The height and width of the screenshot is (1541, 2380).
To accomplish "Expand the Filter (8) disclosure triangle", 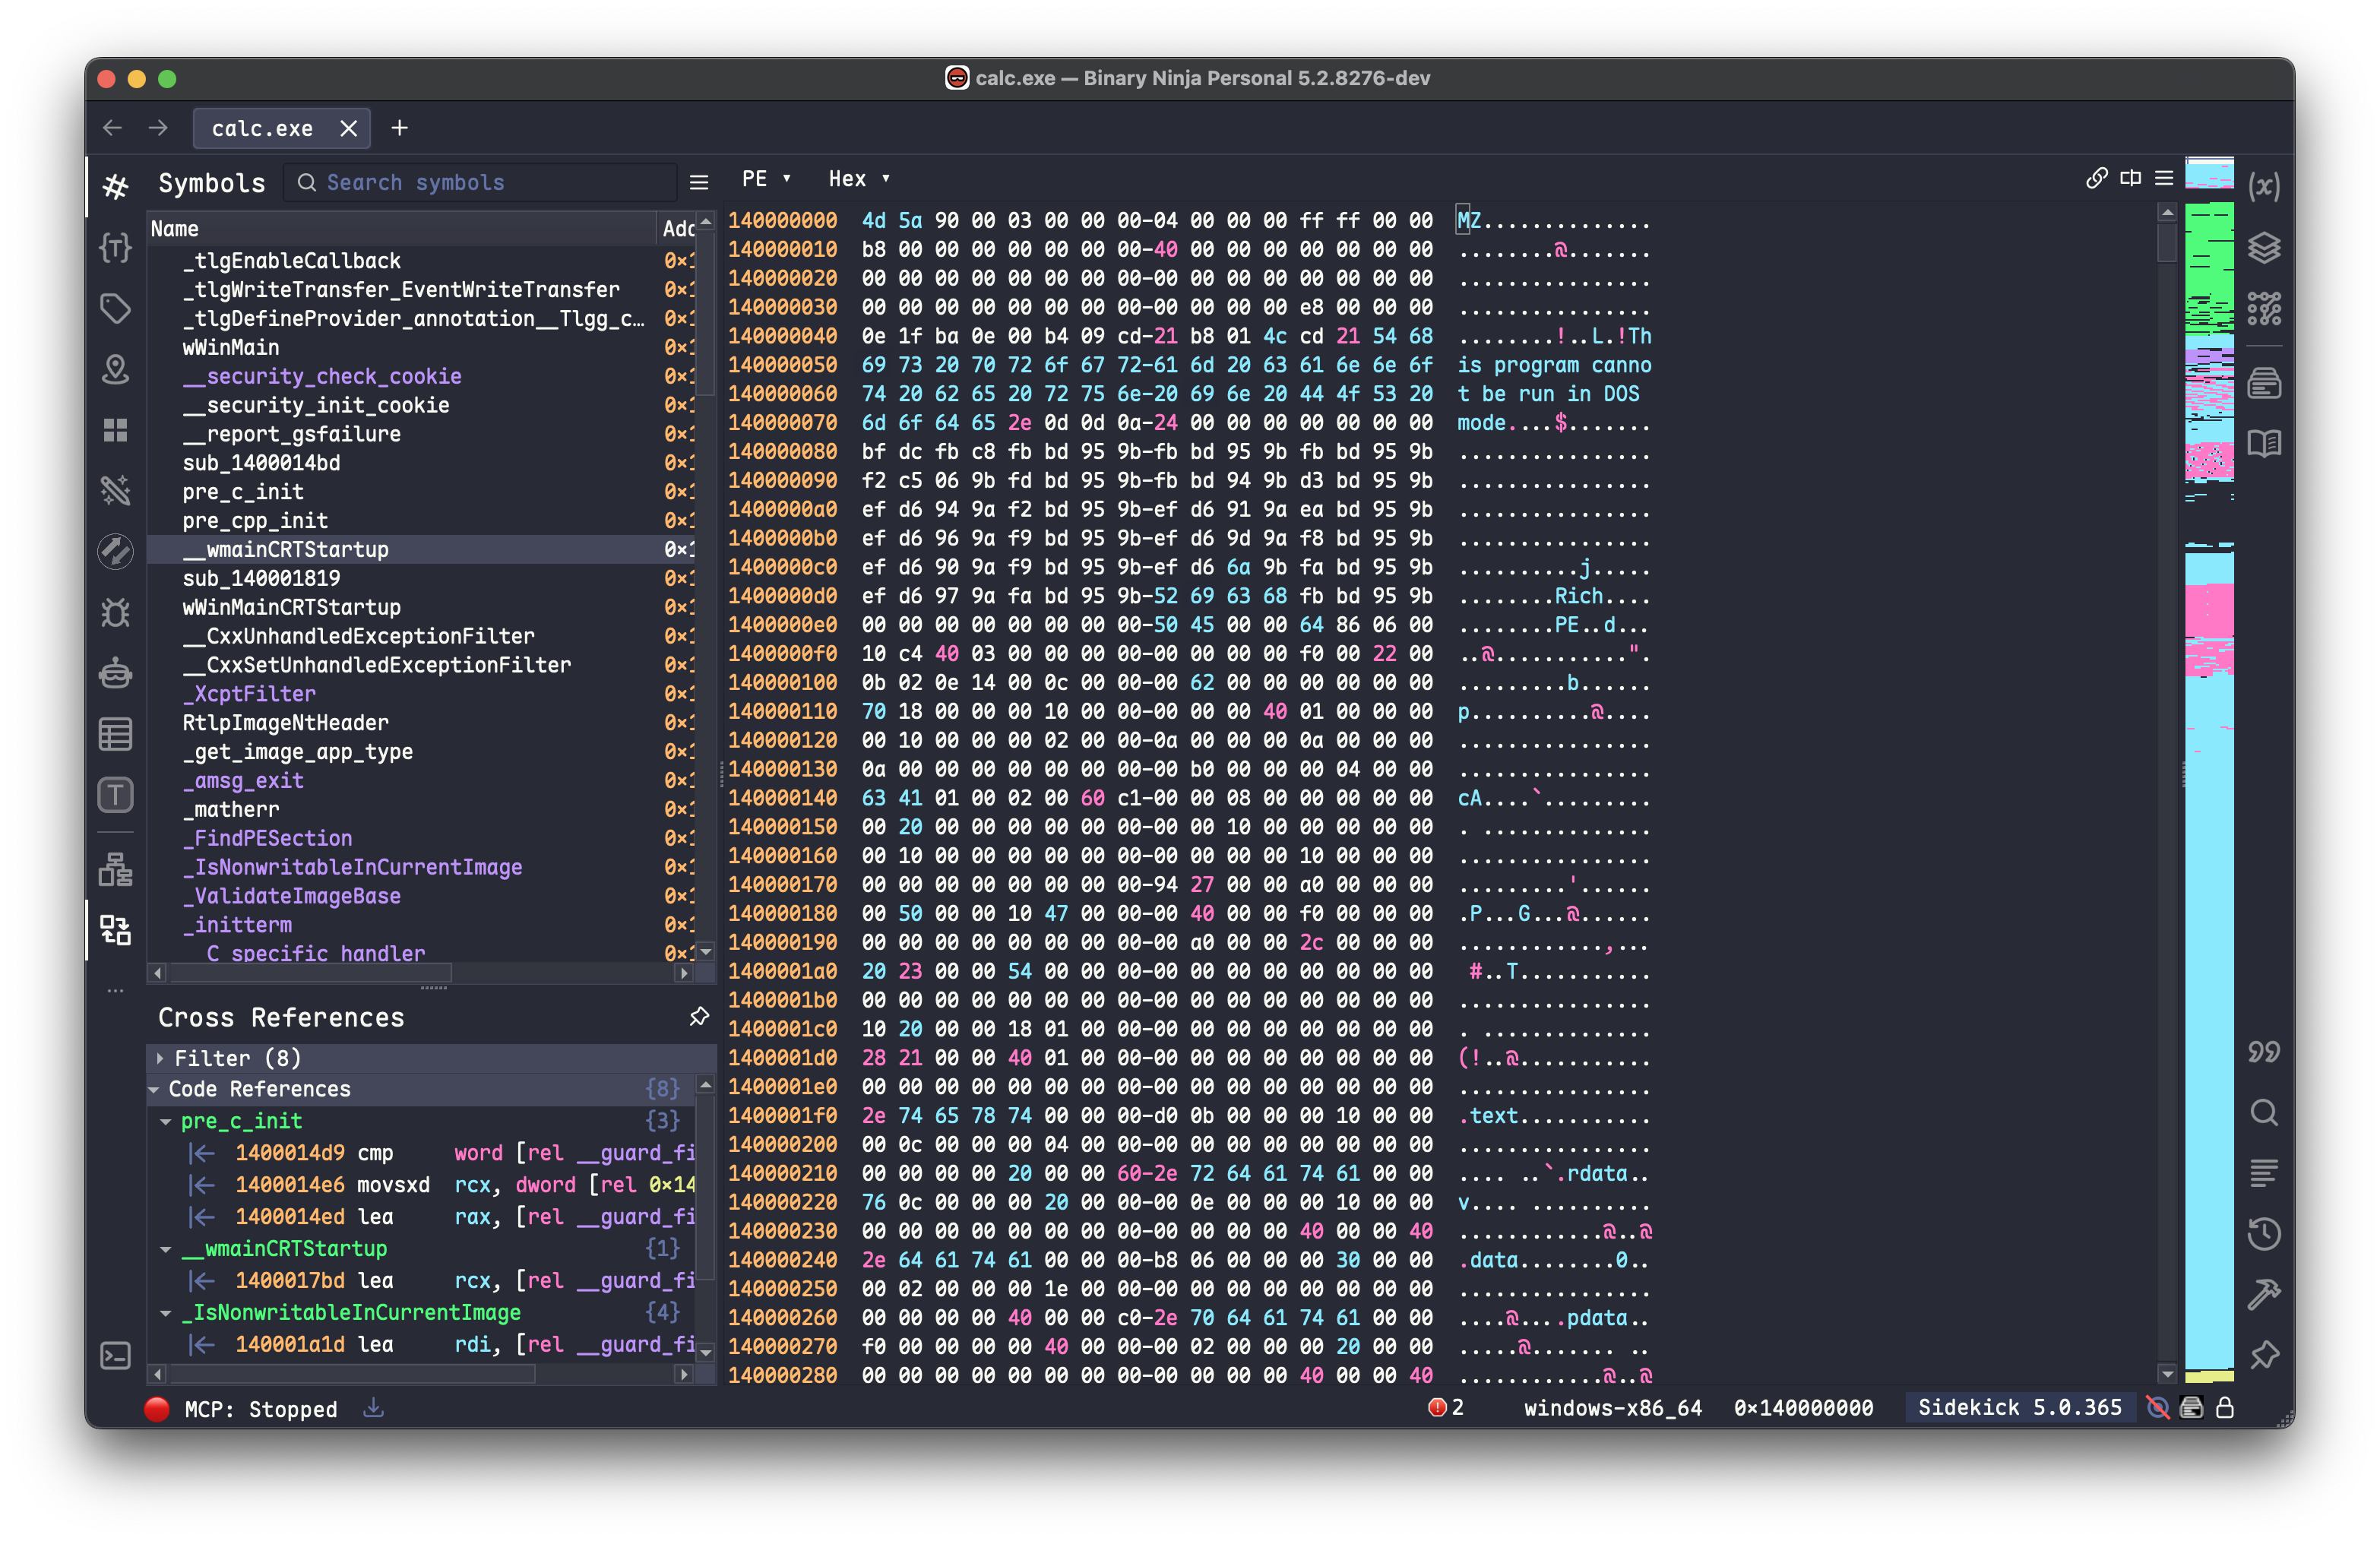I will [160, 1058].
